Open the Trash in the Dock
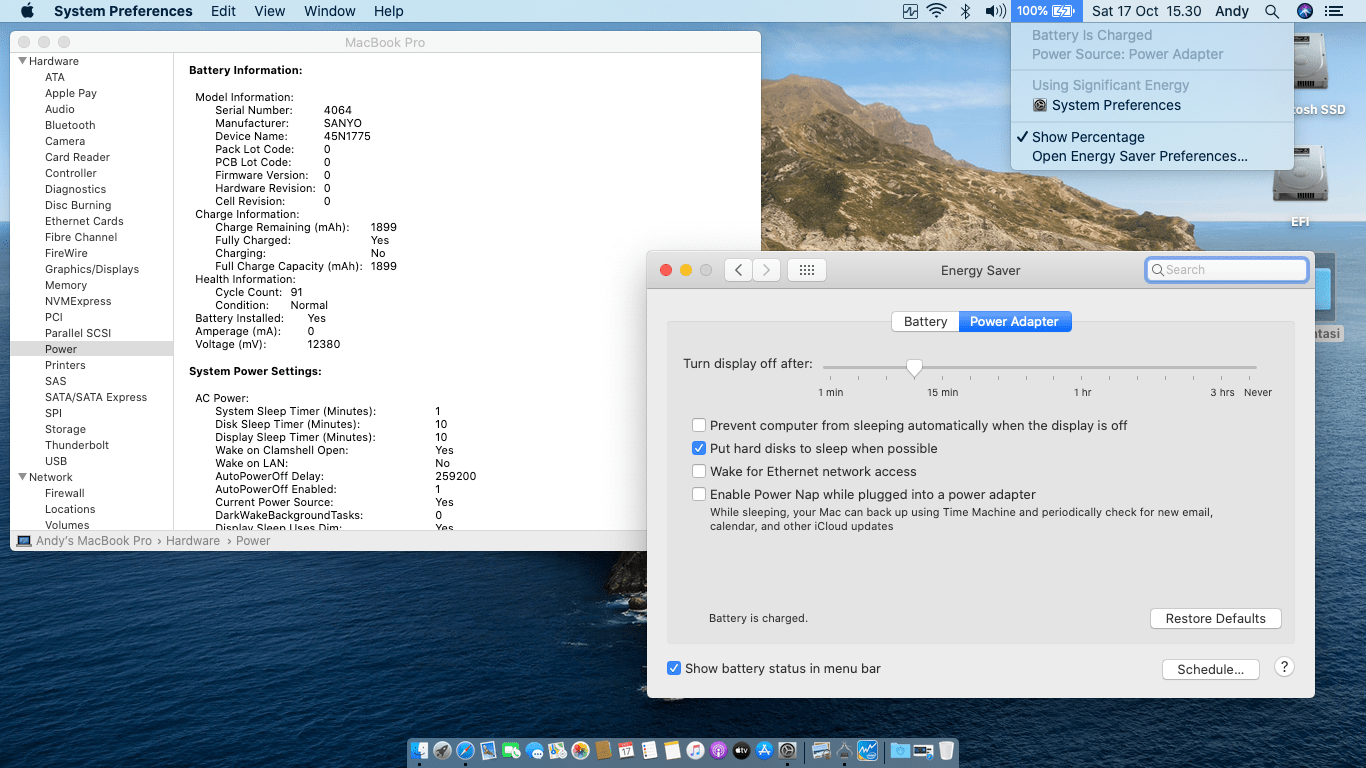The width and height of the screenshot is (1366, 768). coord(946,750)
